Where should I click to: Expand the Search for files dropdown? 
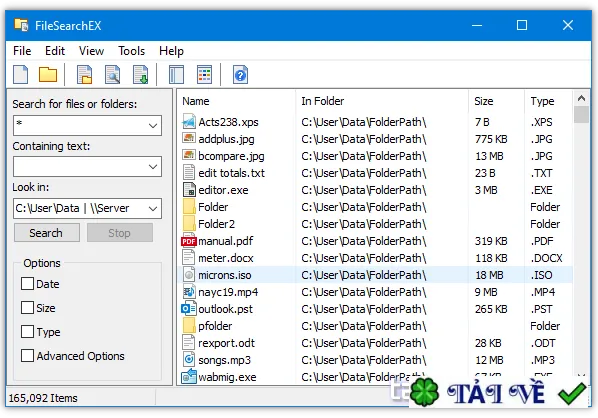153,125
